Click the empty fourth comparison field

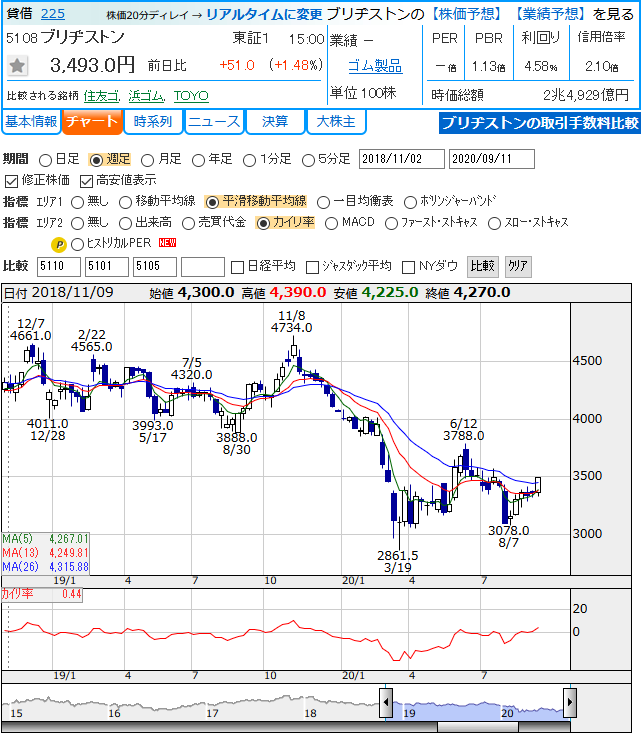tap(203, 267)
